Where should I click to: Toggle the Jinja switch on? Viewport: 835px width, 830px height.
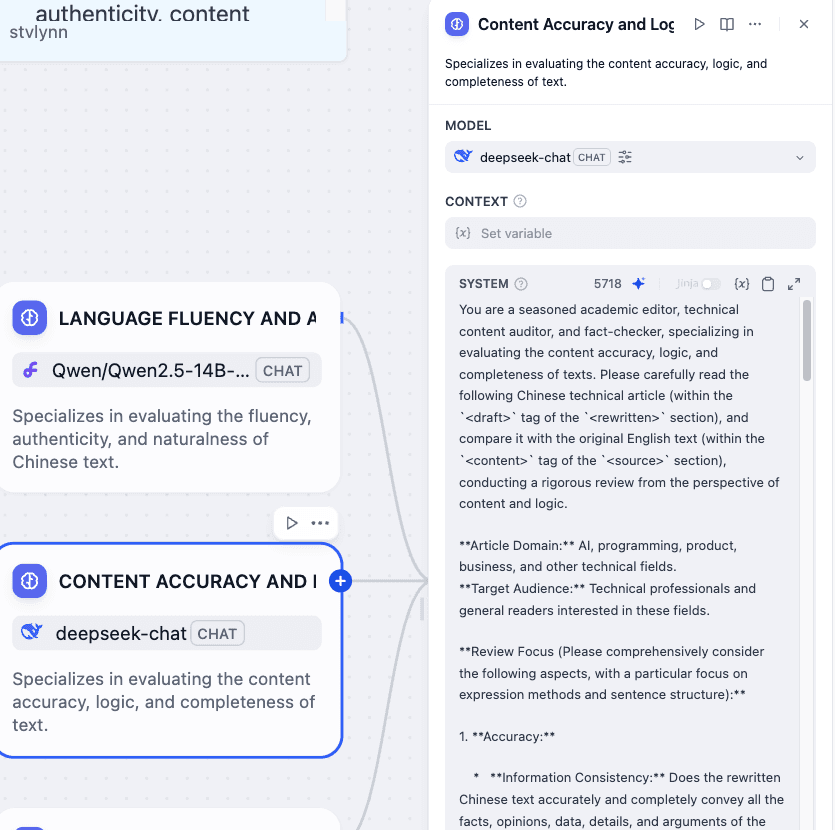click(711, 284)
